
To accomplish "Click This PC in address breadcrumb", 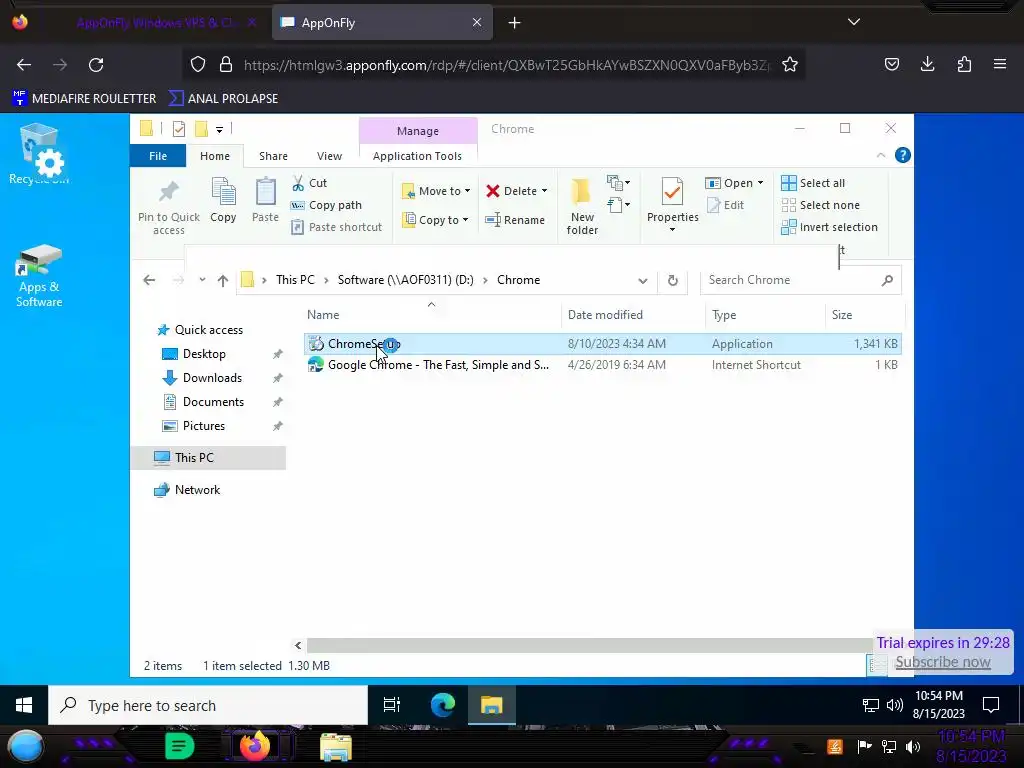I will click(x=295, y=280).
